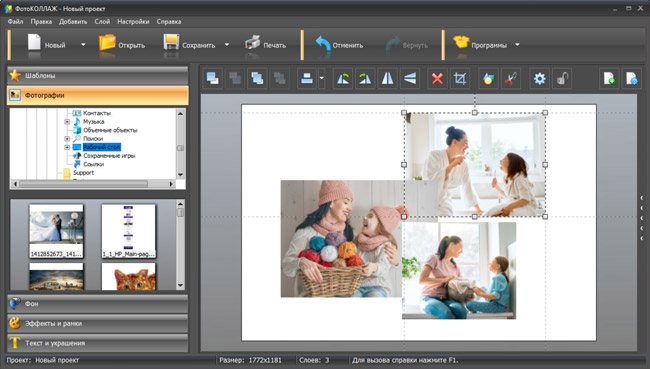Select the orange cat thumbnail
Image resolution: width=650 pixels, height=369 pixels.
[129, 277]
